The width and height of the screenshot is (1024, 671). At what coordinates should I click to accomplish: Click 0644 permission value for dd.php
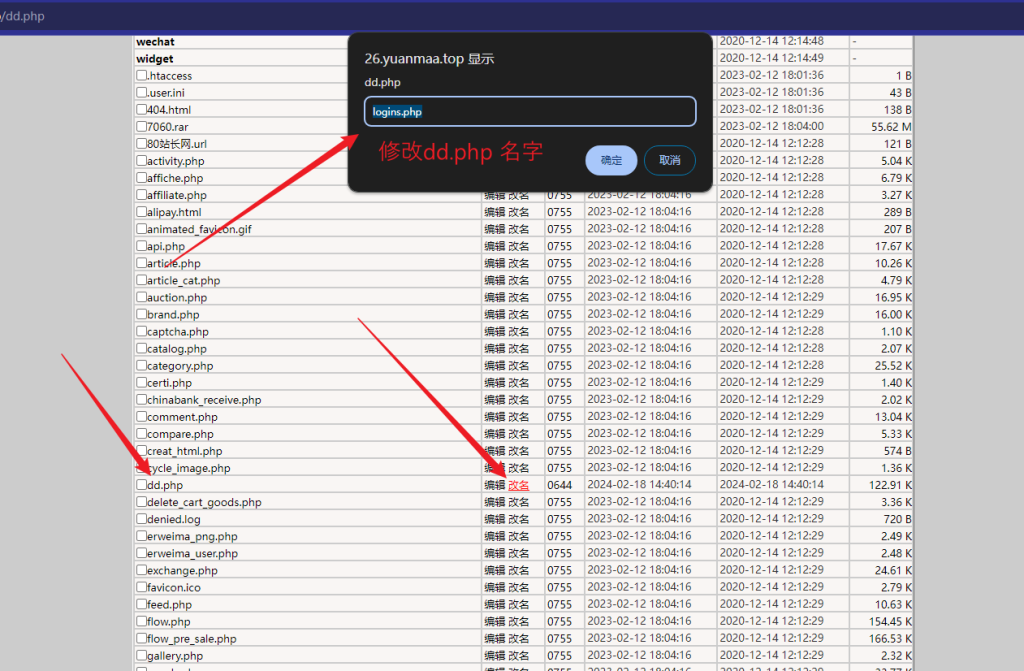coord(559,485)
